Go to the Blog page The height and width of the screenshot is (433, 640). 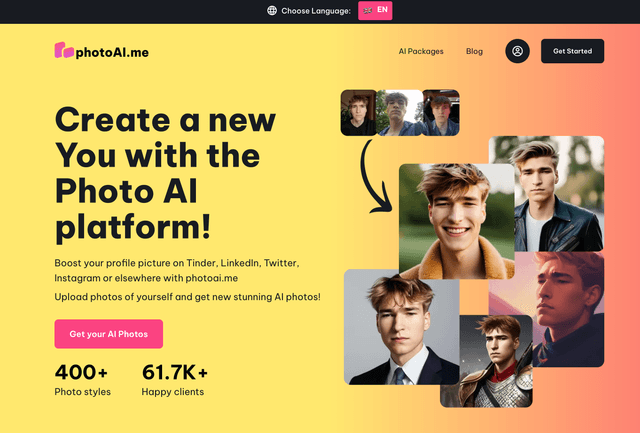click(x=474, y=51)
